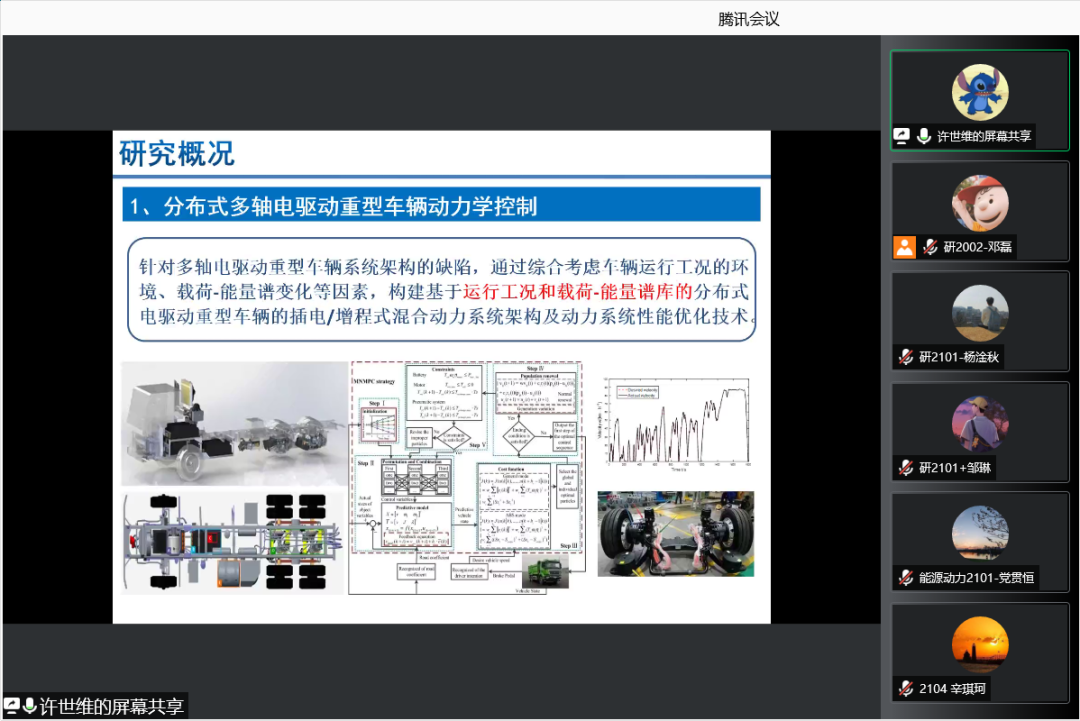Click the muted mic icon for 研2101-杨淦秋
Screen dimensions: 1080x721
click(x=905, y=357)
